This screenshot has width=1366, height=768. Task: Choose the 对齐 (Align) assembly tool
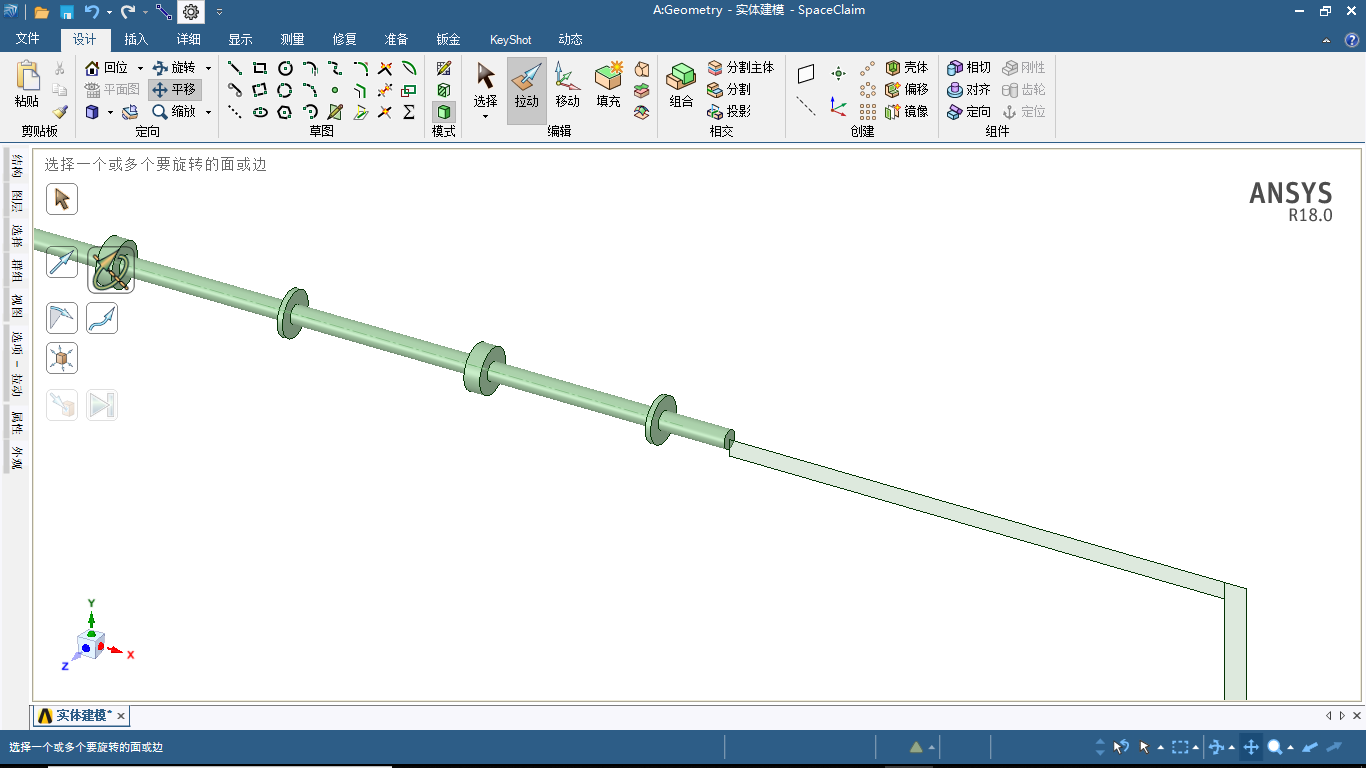pos(969,90)
